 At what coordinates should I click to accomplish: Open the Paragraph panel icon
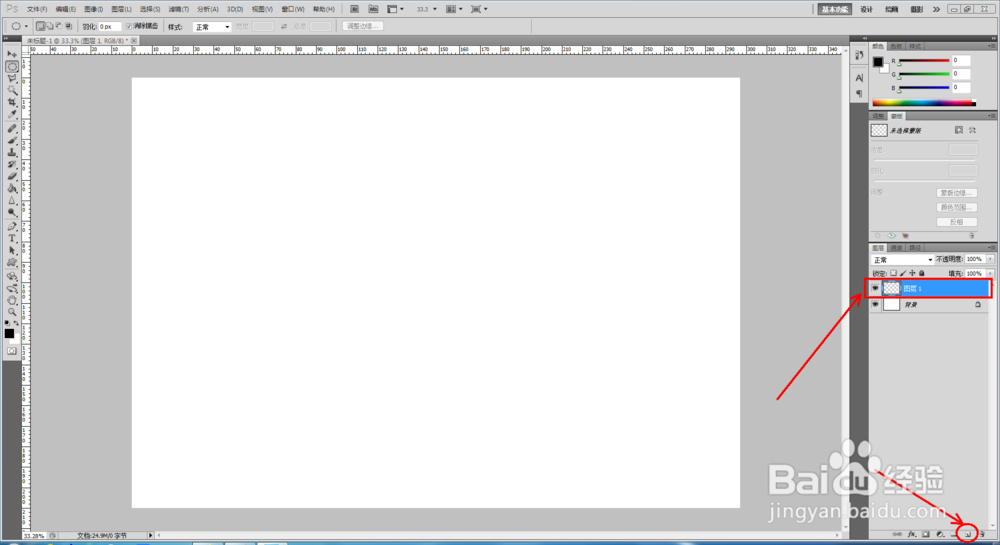859,93
